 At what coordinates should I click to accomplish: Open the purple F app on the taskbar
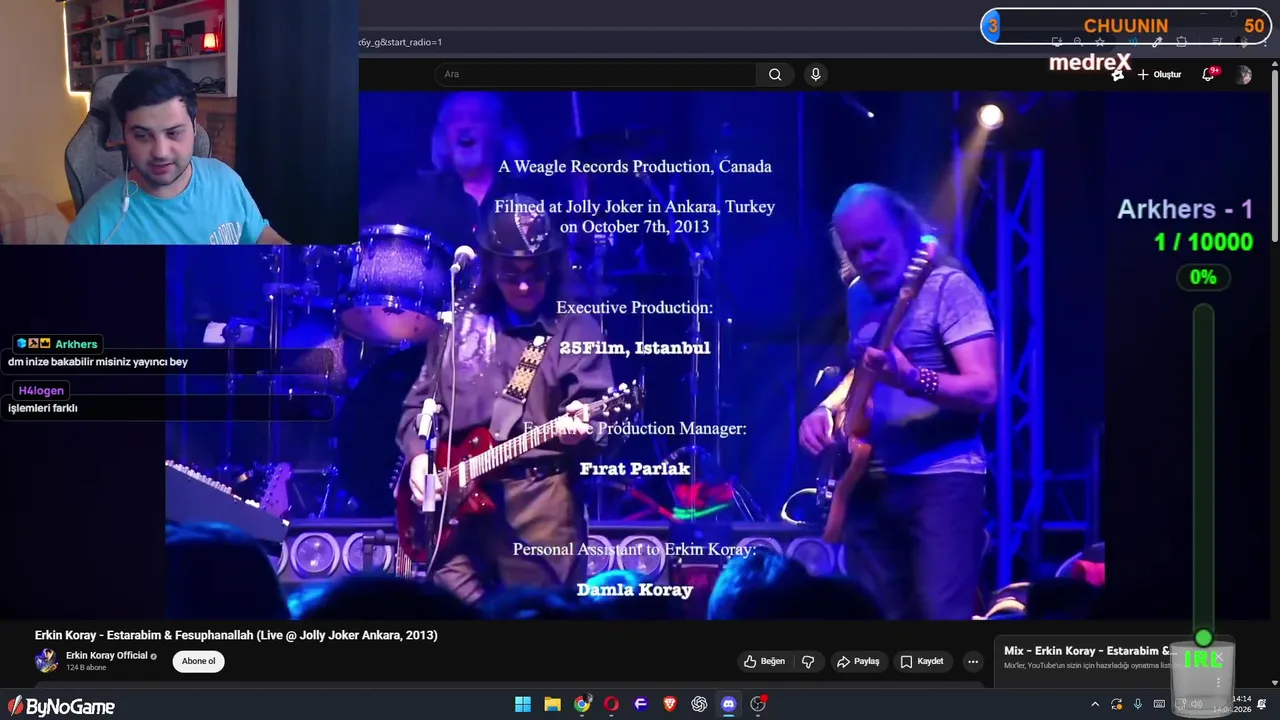(641, 704)
